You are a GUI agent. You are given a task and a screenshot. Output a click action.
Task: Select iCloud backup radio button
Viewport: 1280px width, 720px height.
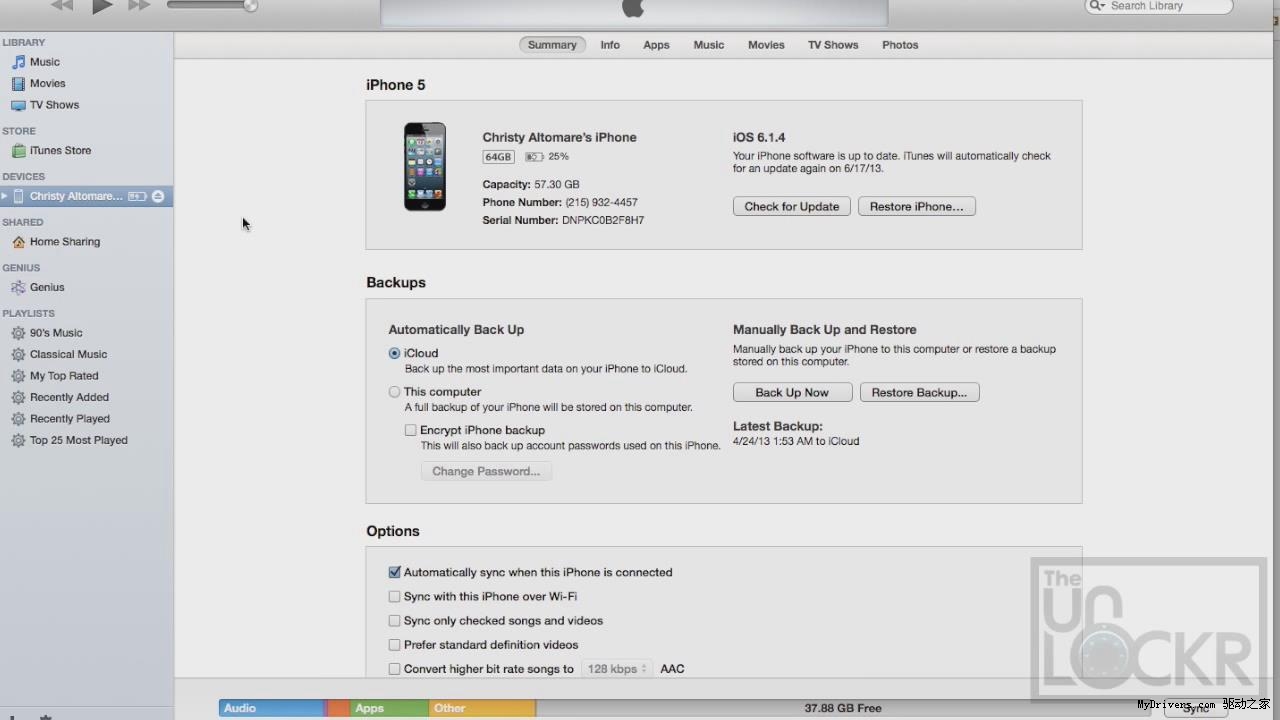[x=395, y=353]
